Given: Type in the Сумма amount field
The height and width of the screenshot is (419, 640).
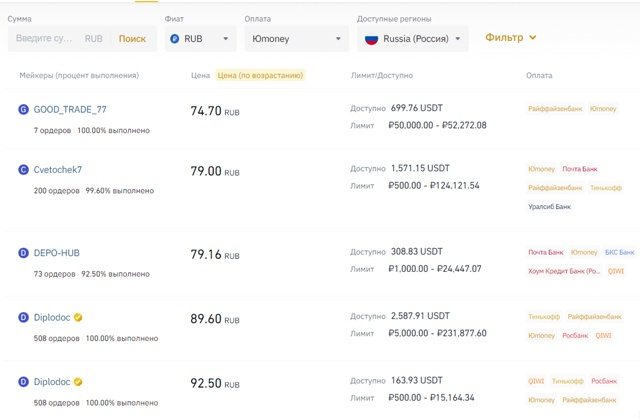Looking at the screenshot, I should [45, 39].
